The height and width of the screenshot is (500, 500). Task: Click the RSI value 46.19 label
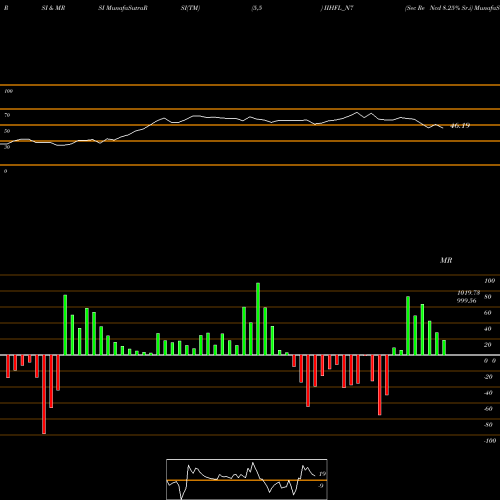pyautogui.click(x=460, y=126)
